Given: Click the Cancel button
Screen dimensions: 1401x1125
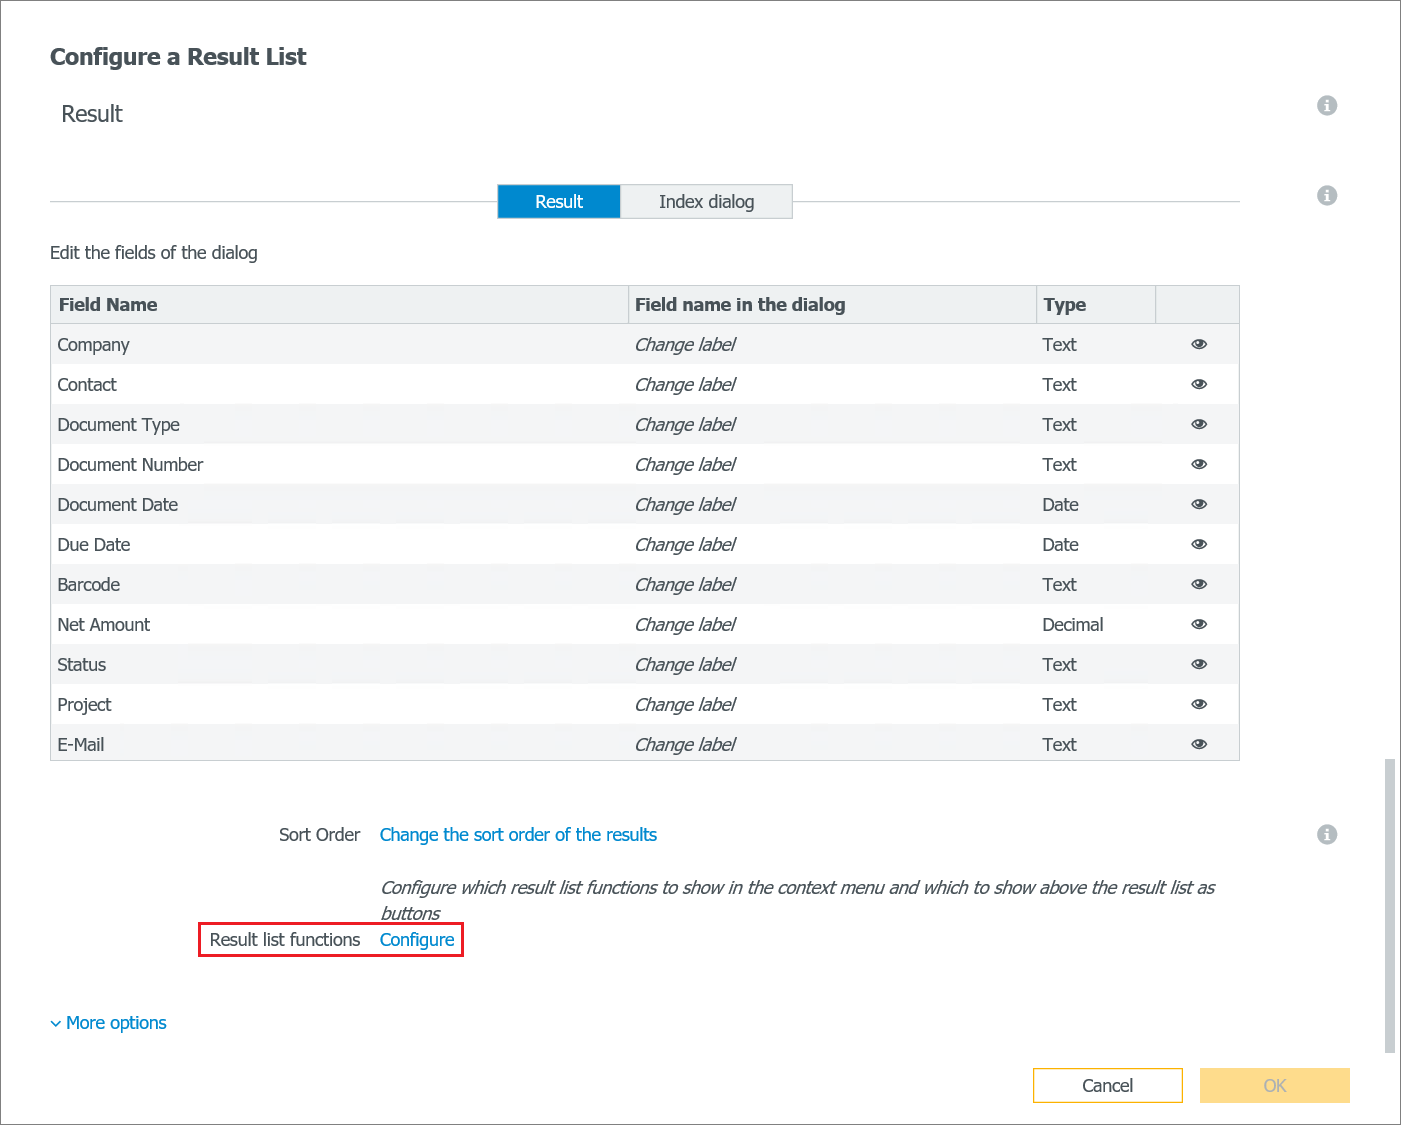Looking at the screenshot, I should tap(1107, 1085).
